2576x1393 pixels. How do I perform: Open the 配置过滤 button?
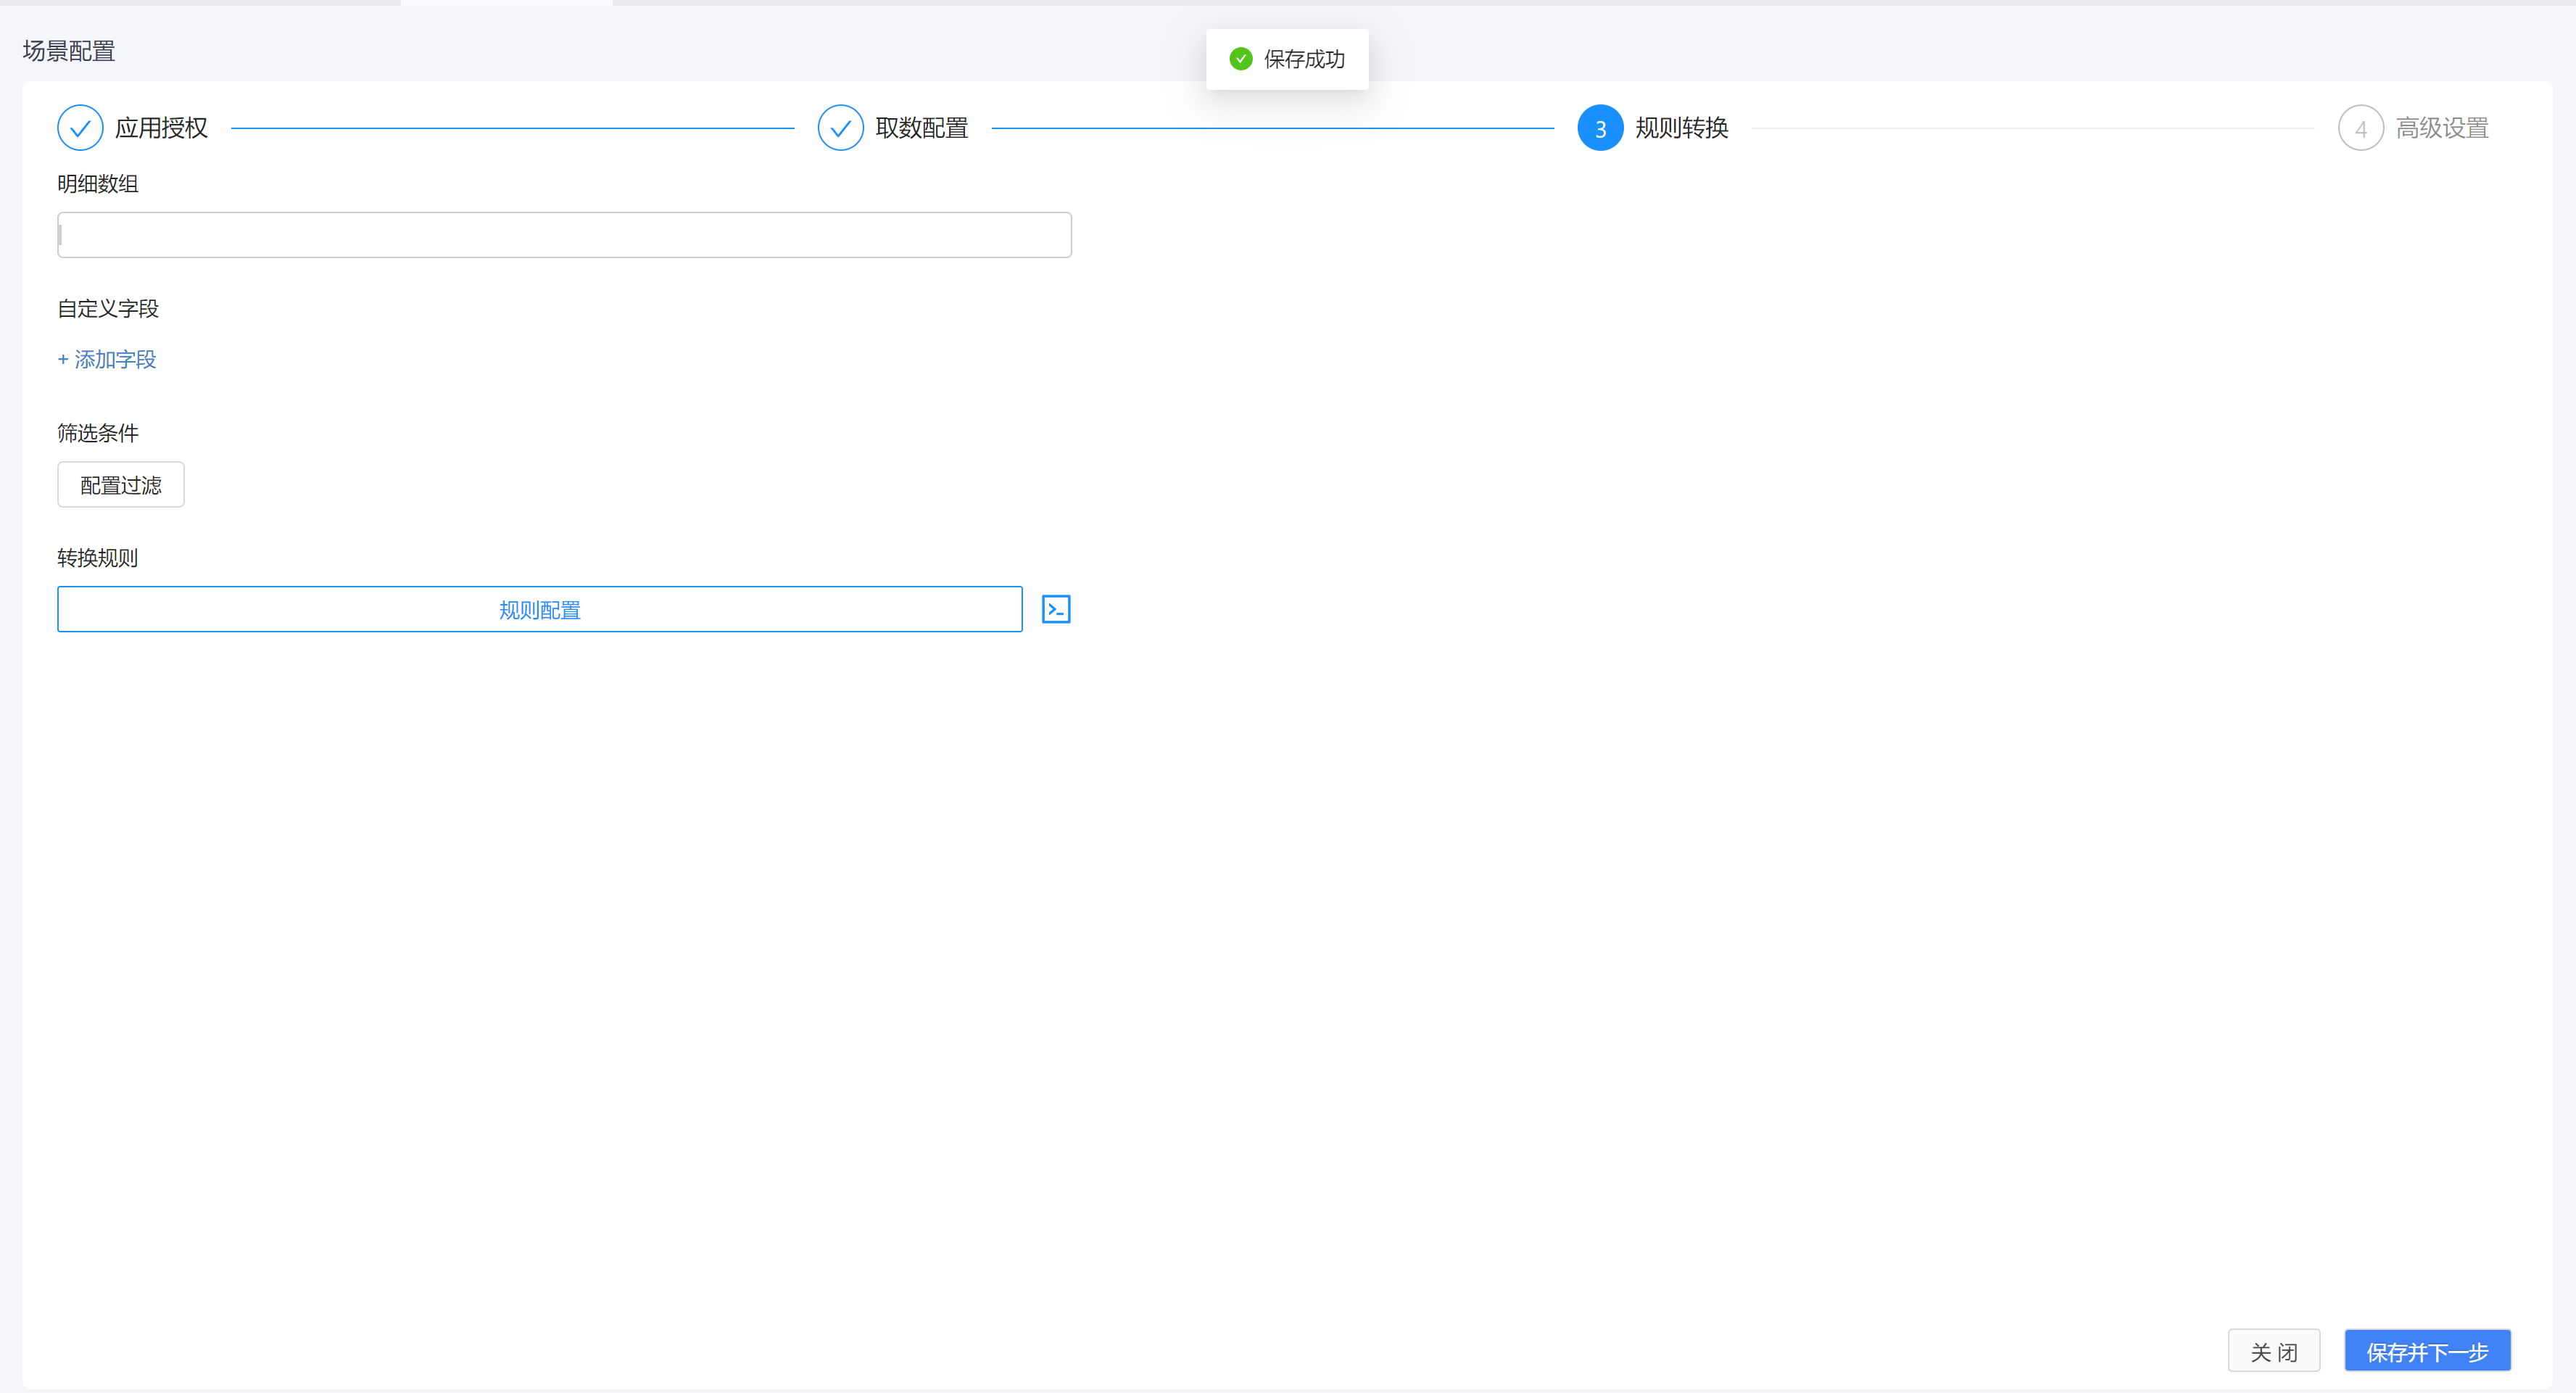point(121,485)
